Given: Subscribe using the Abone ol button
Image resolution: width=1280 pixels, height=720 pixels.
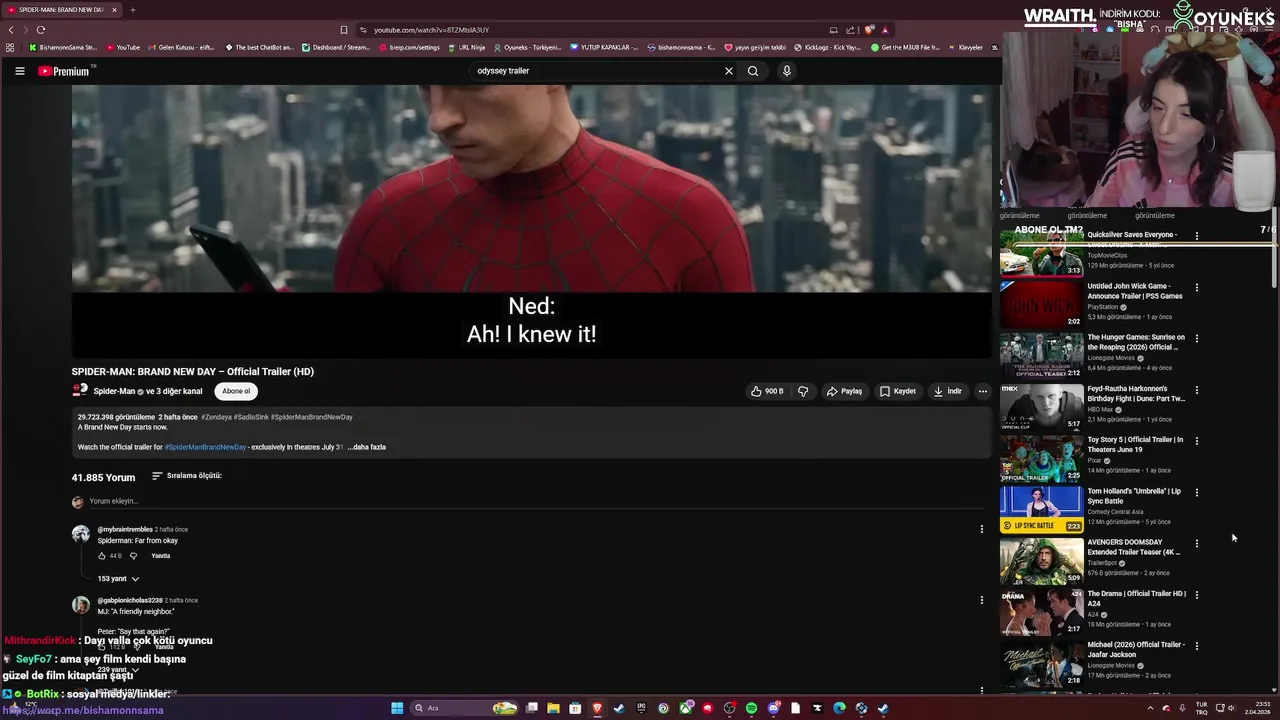Looking at the screenshot, I should pyautogui.click(x=236, y=391).
